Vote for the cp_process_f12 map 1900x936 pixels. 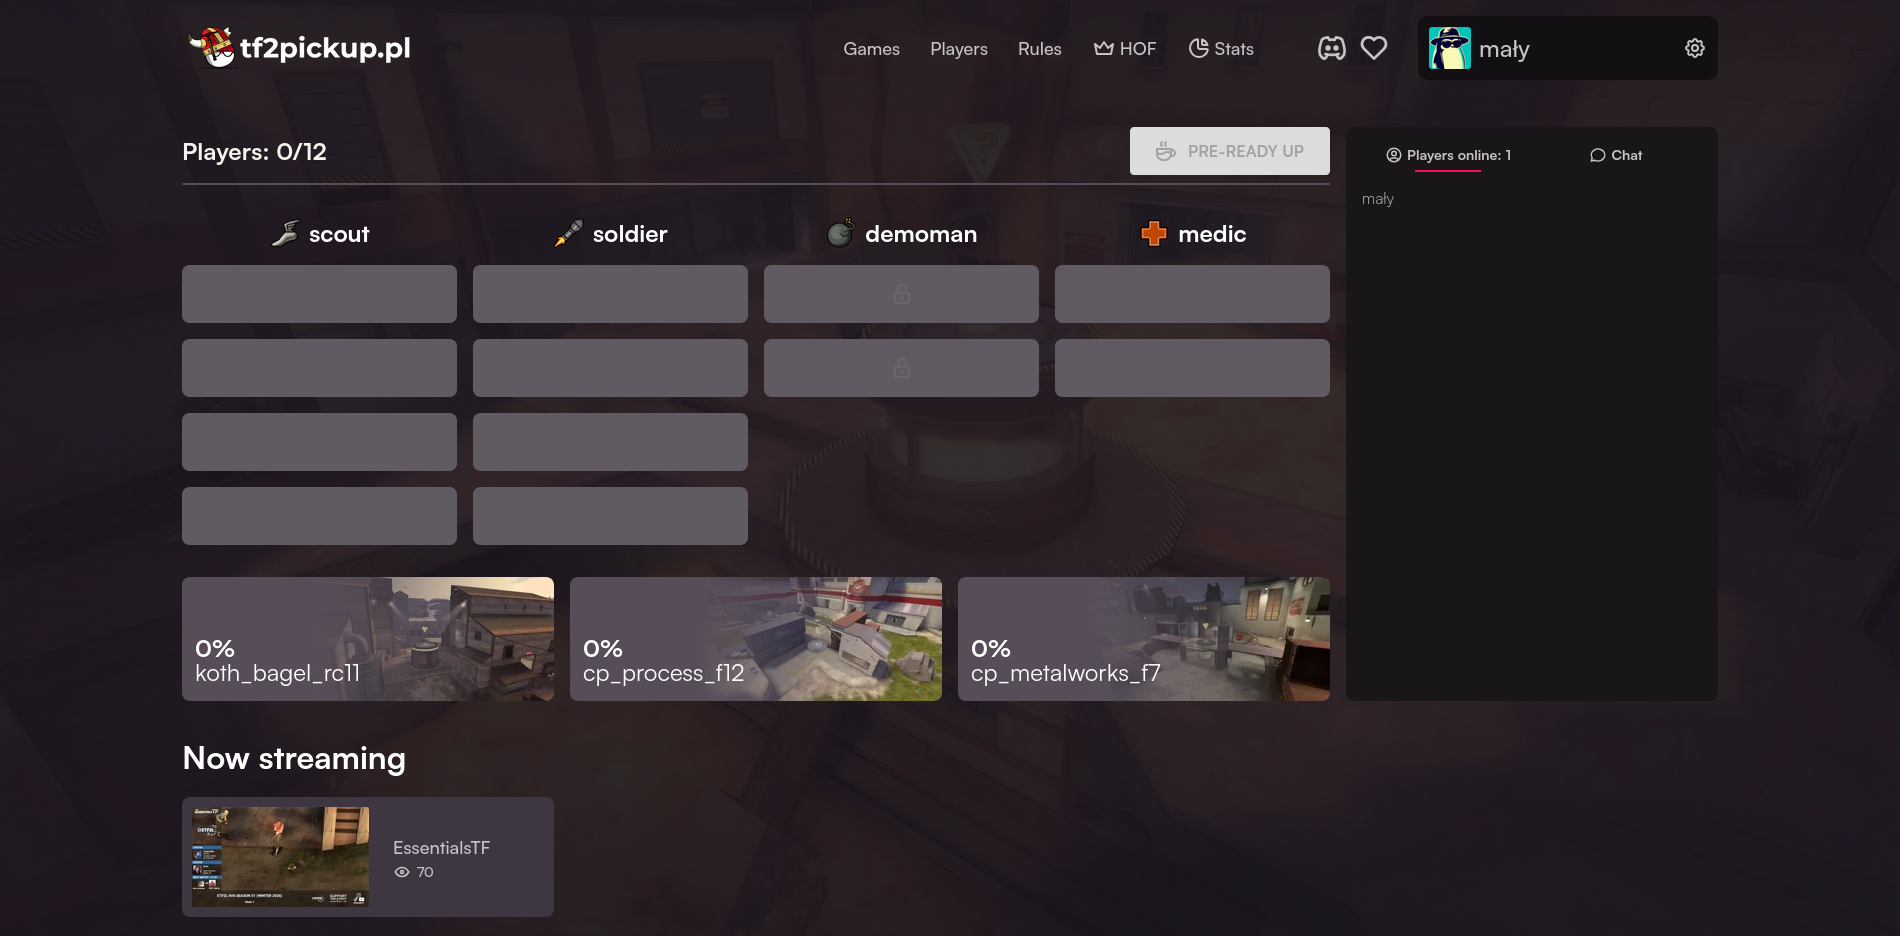pyautogui.click(x=755, y=639)
